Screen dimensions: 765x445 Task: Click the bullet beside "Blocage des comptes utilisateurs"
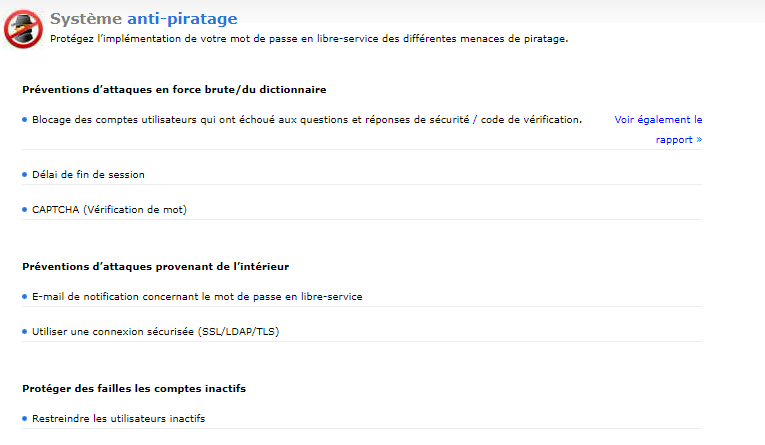[x=24, y=119]
